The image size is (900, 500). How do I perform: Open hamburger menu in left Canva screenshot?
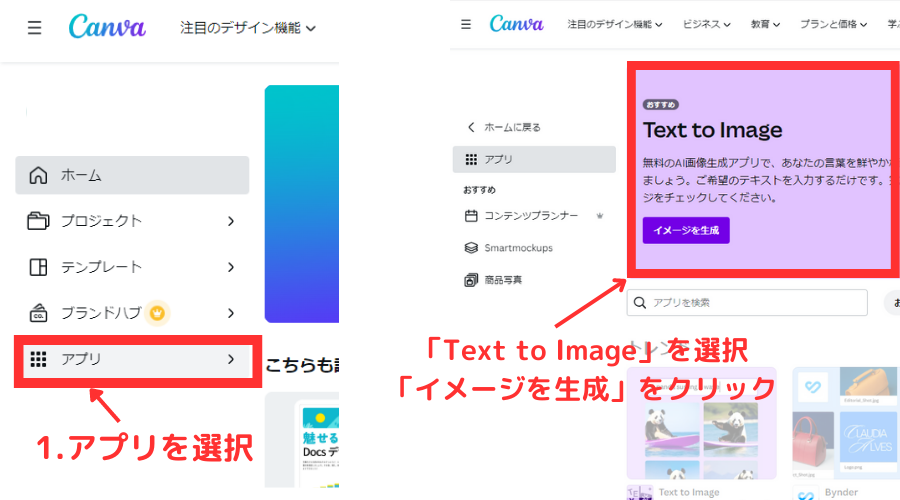coord(34,28)
